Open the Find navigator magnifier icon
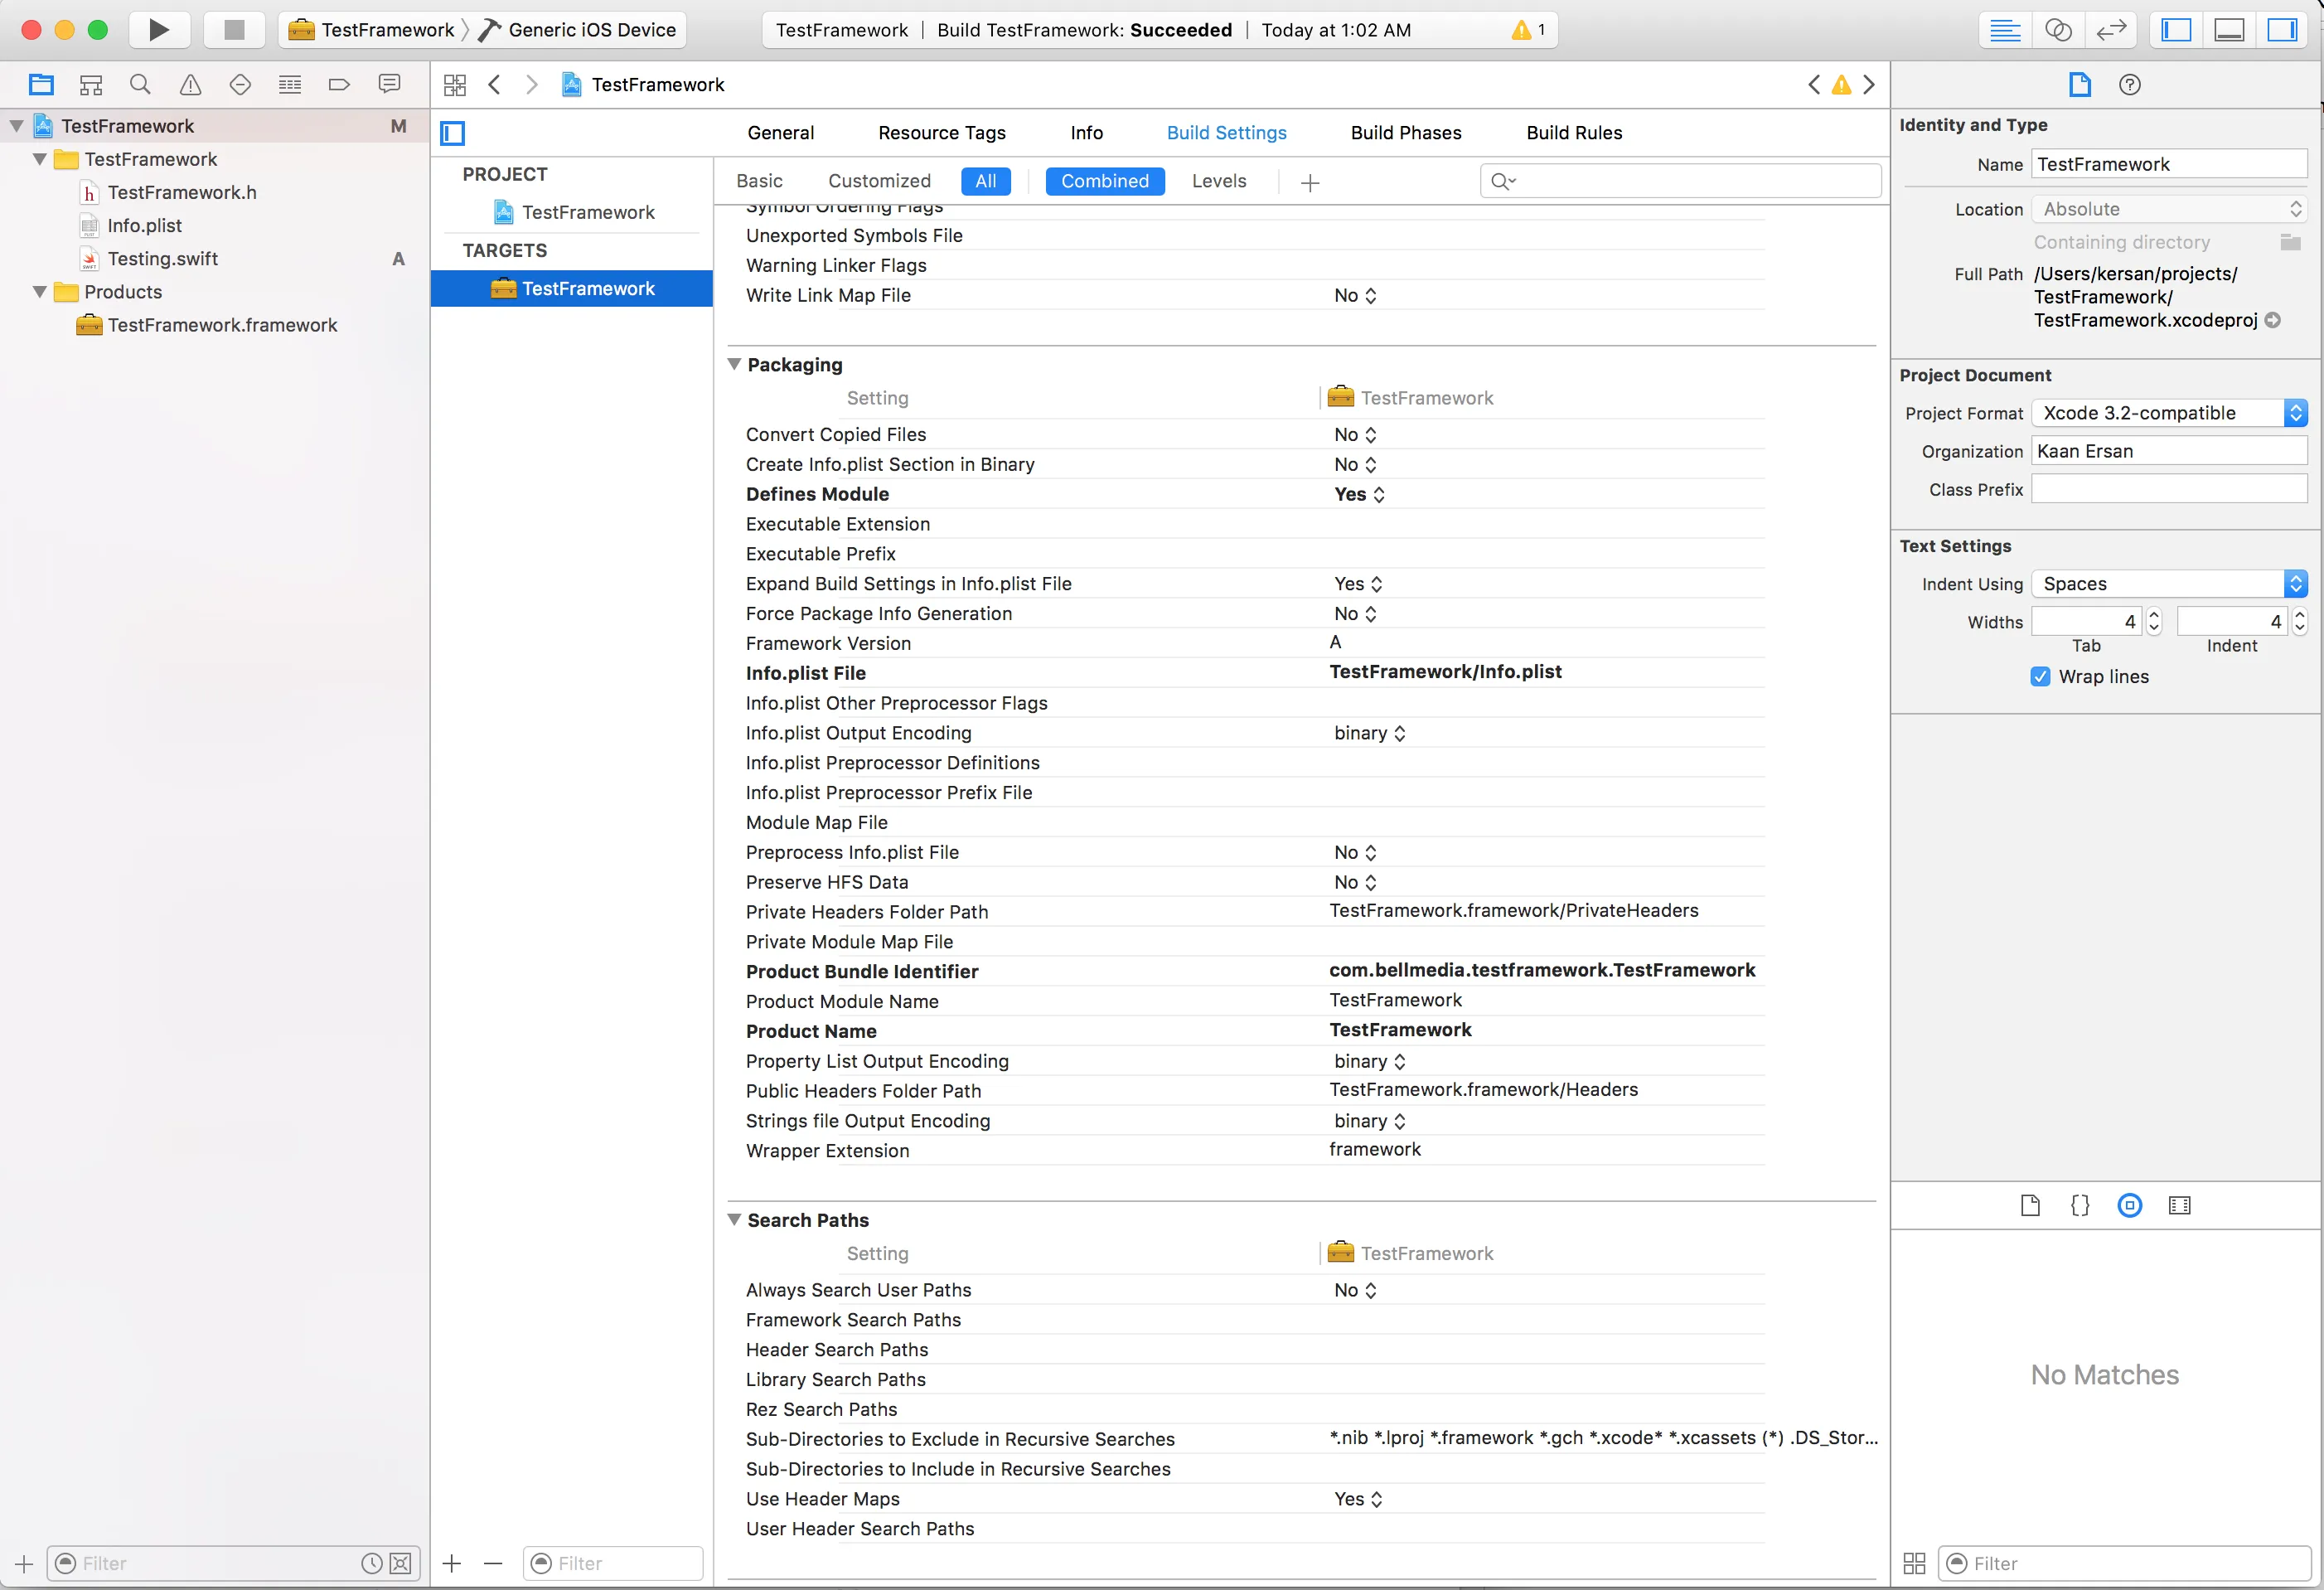 tap(140, 85)
